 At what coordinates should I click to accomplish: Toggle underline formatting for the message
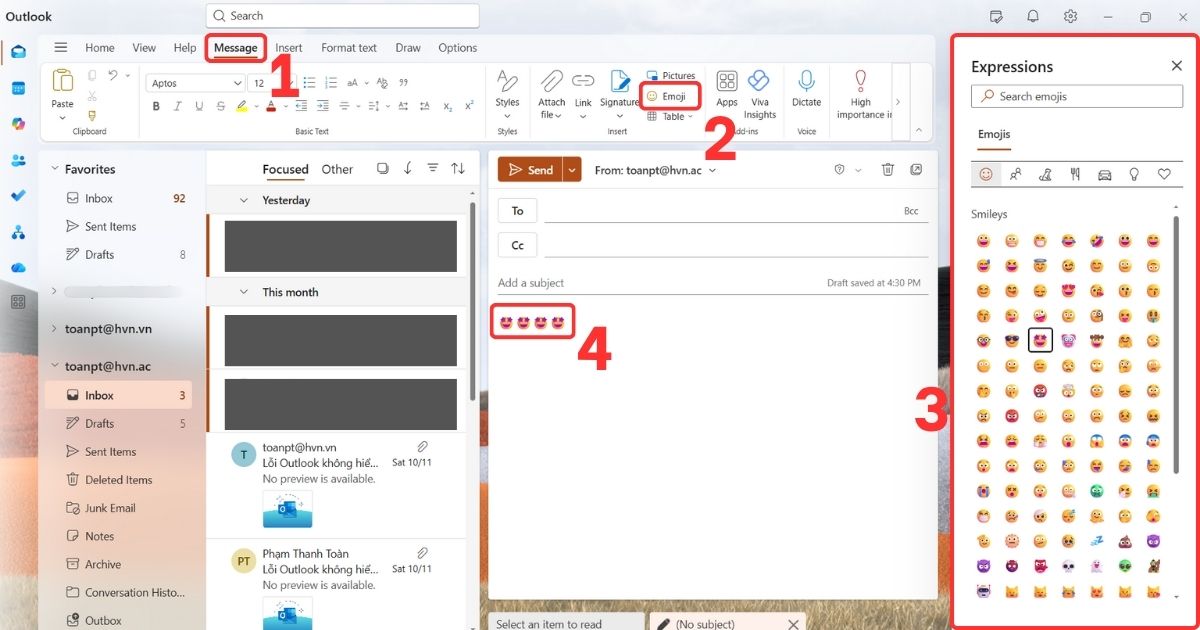tap(198, 106)
